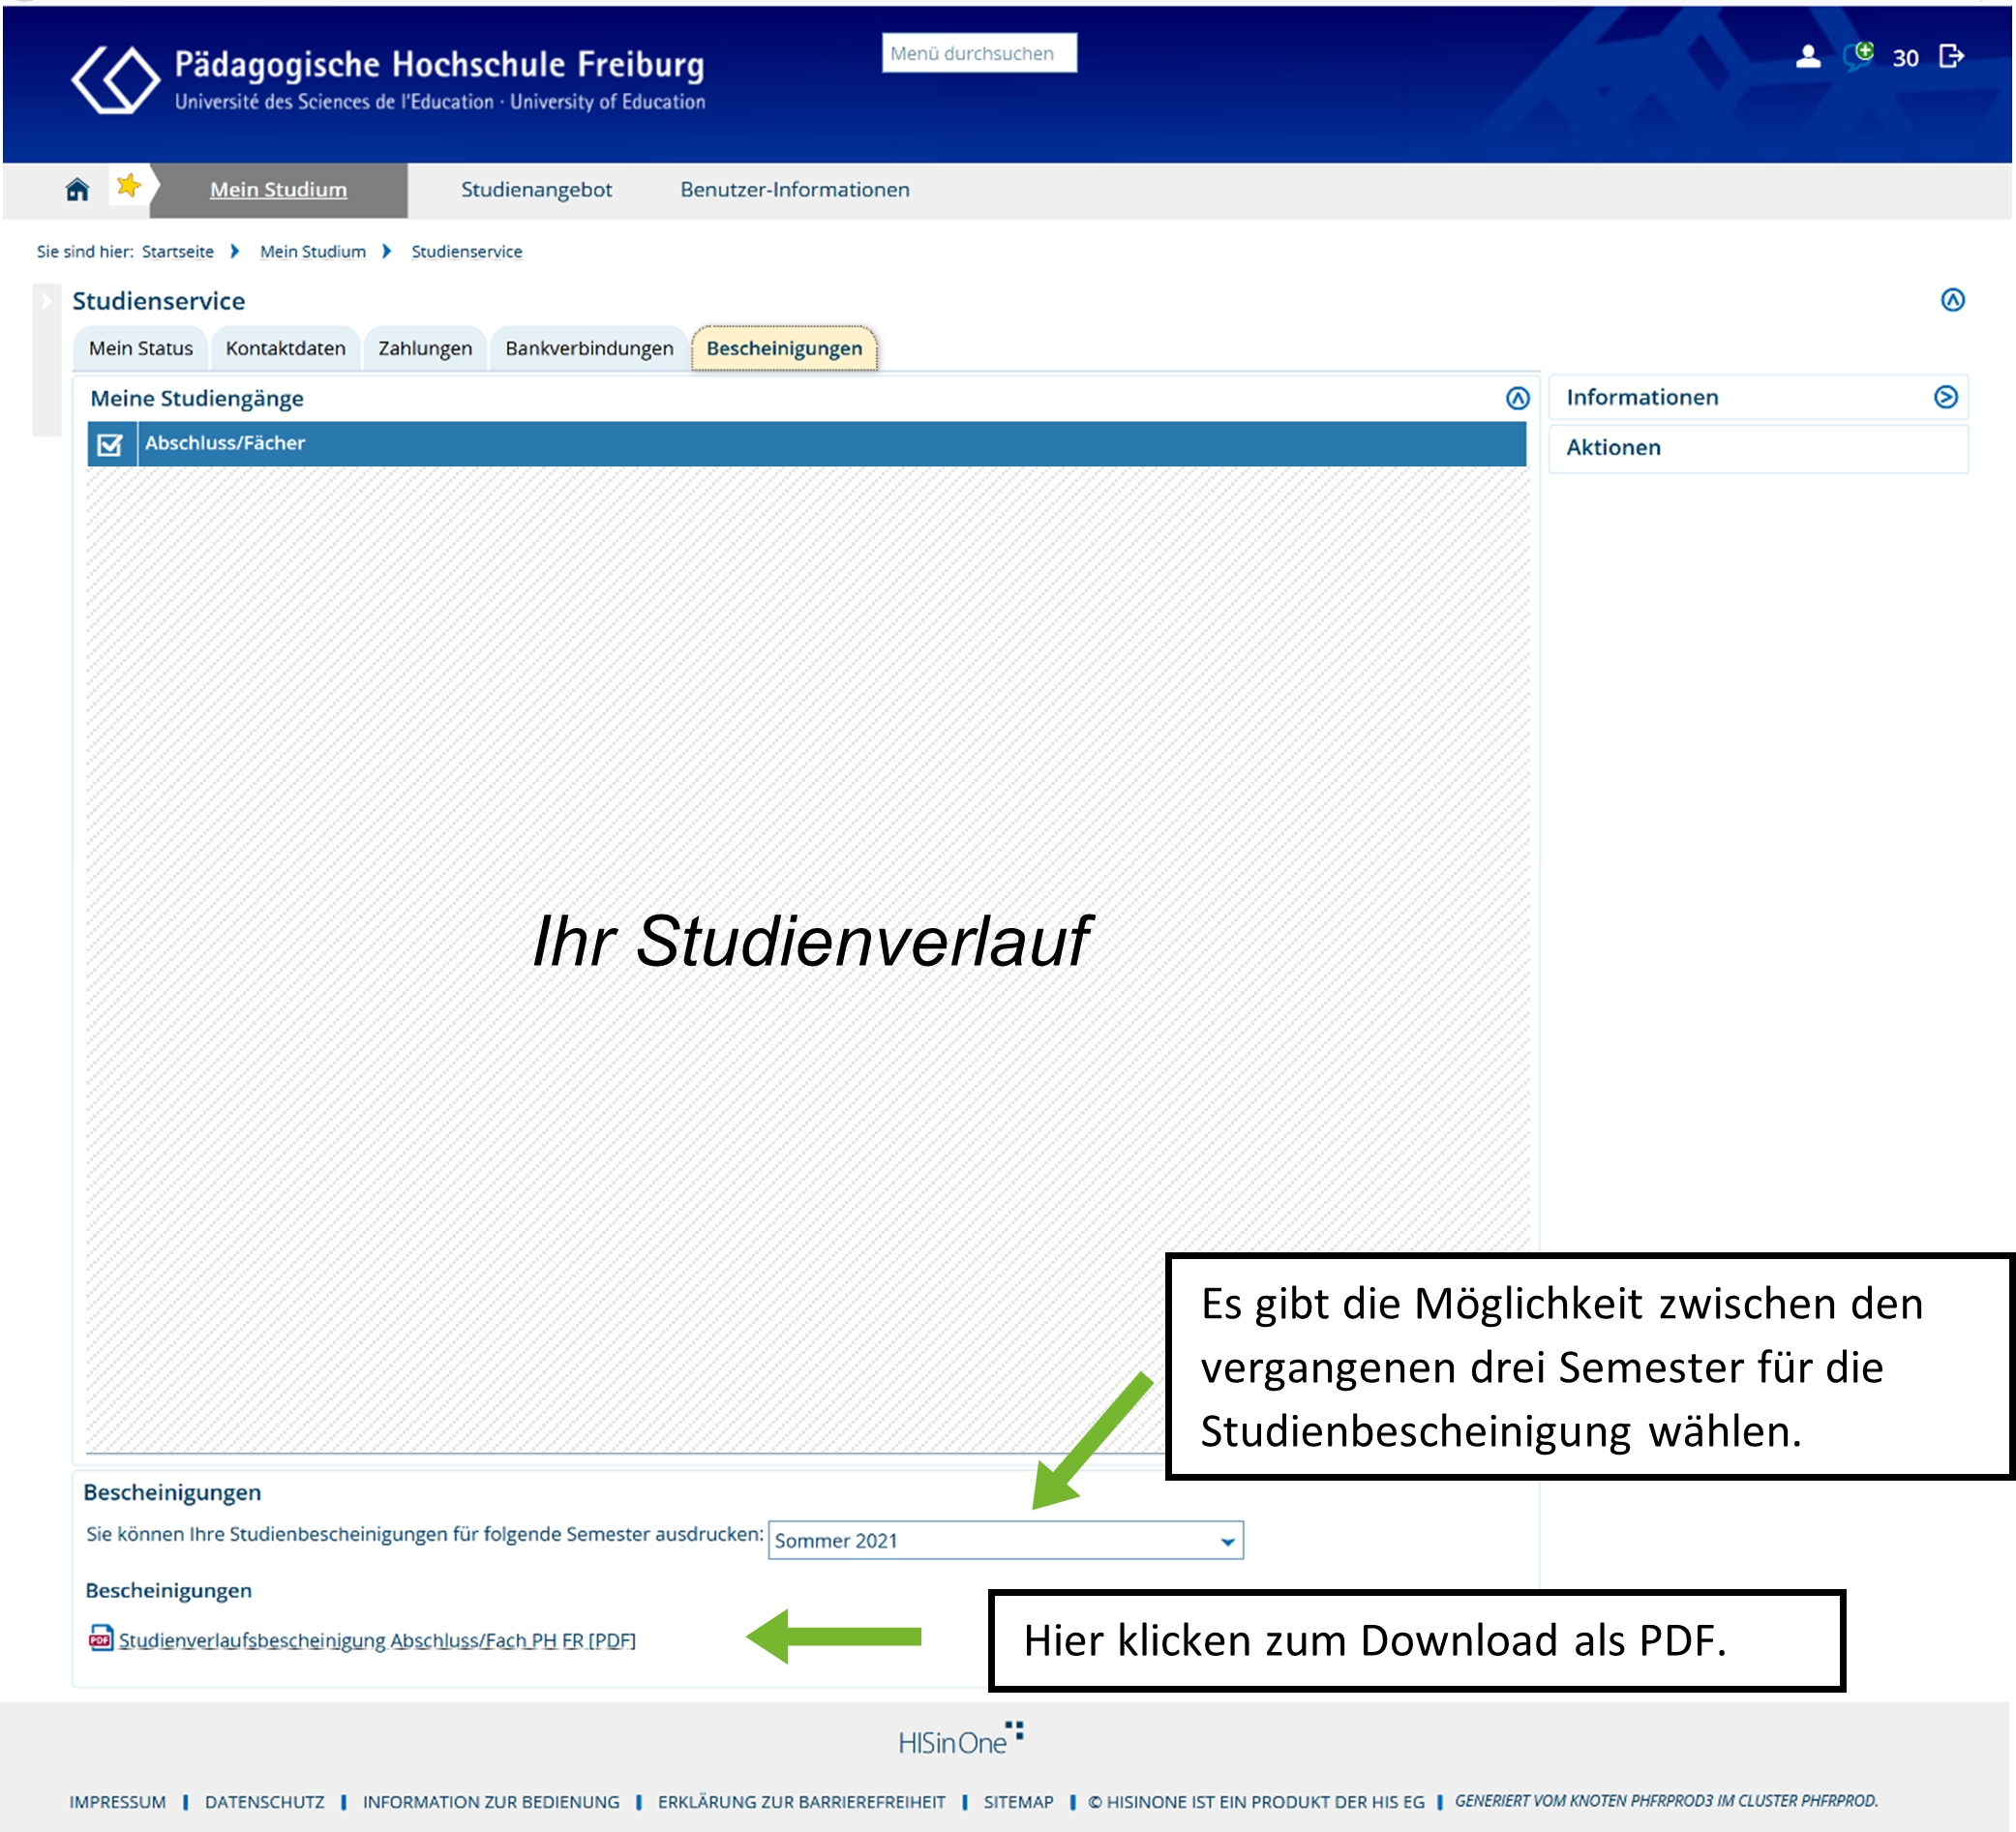Click the Aktionen panel header
The width and height of the screenshot is (2016, 1832).
1758,448
